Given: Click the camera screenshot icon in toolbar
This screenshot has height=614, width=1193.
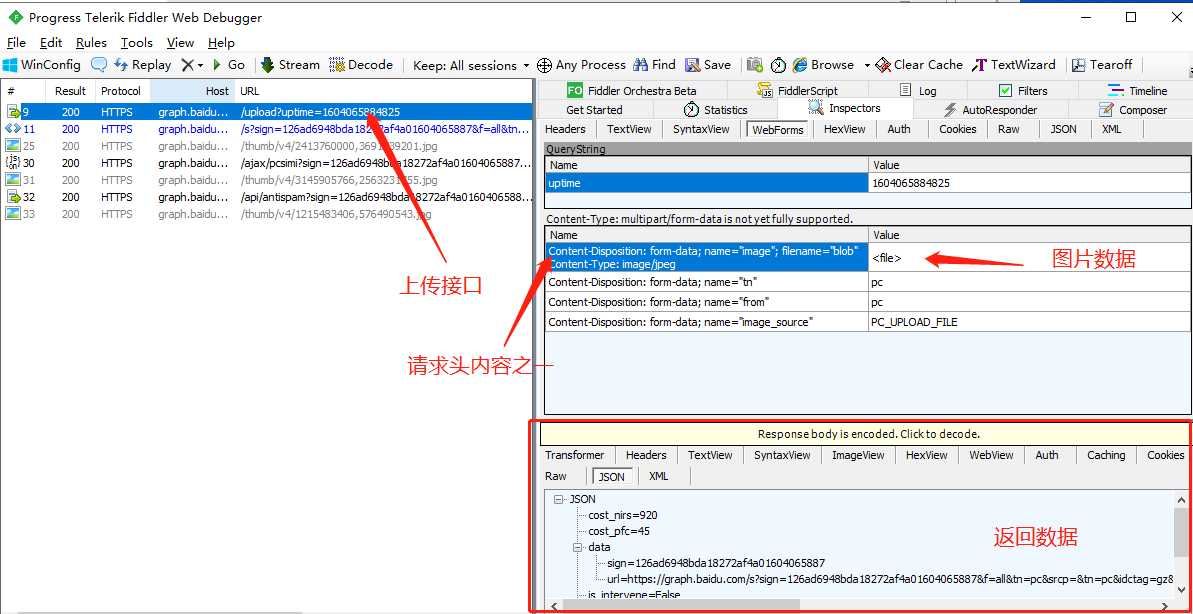Looking at the screenshot, I should 755,65.
